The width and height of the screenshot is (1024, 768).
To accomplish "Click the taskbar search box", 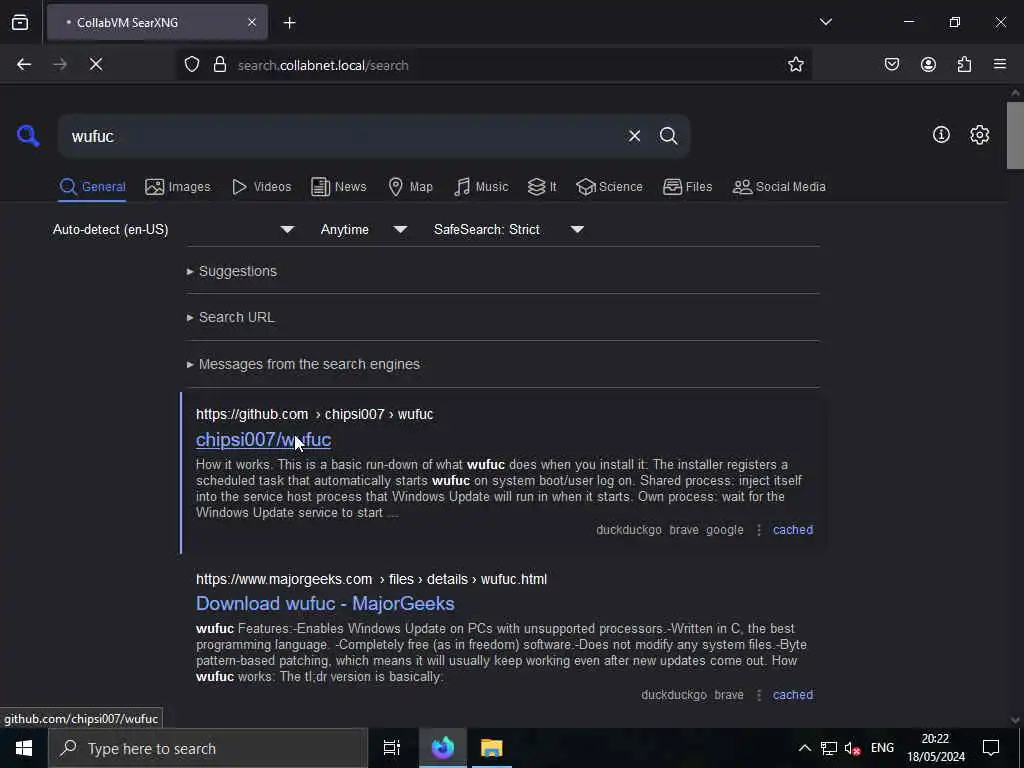I will pyautogui.click(x=208, y=748).
